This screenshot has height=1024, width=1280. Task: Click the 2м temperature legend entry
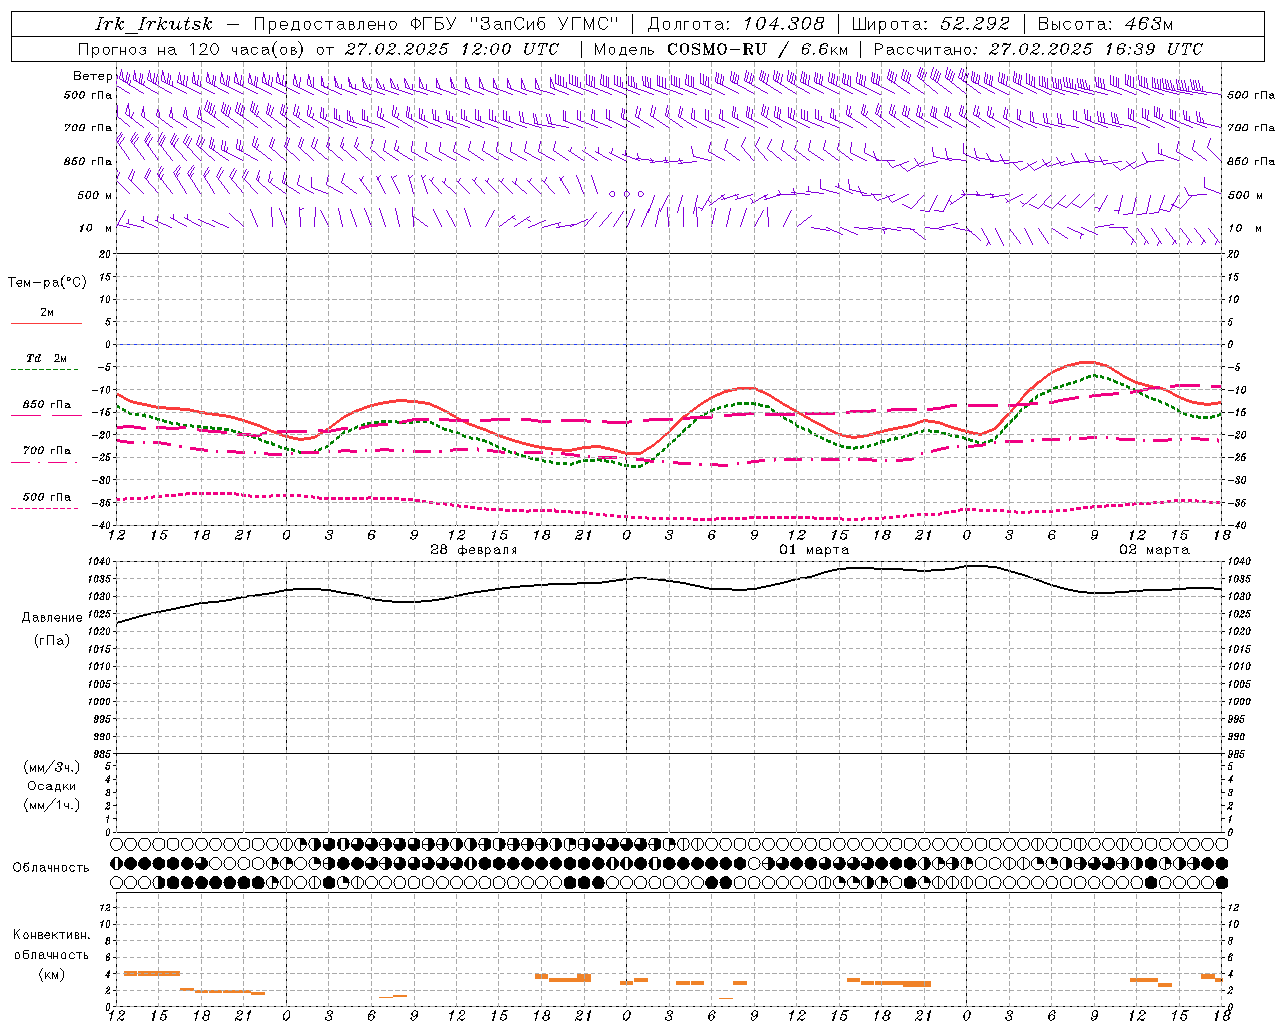click(47, 313)
